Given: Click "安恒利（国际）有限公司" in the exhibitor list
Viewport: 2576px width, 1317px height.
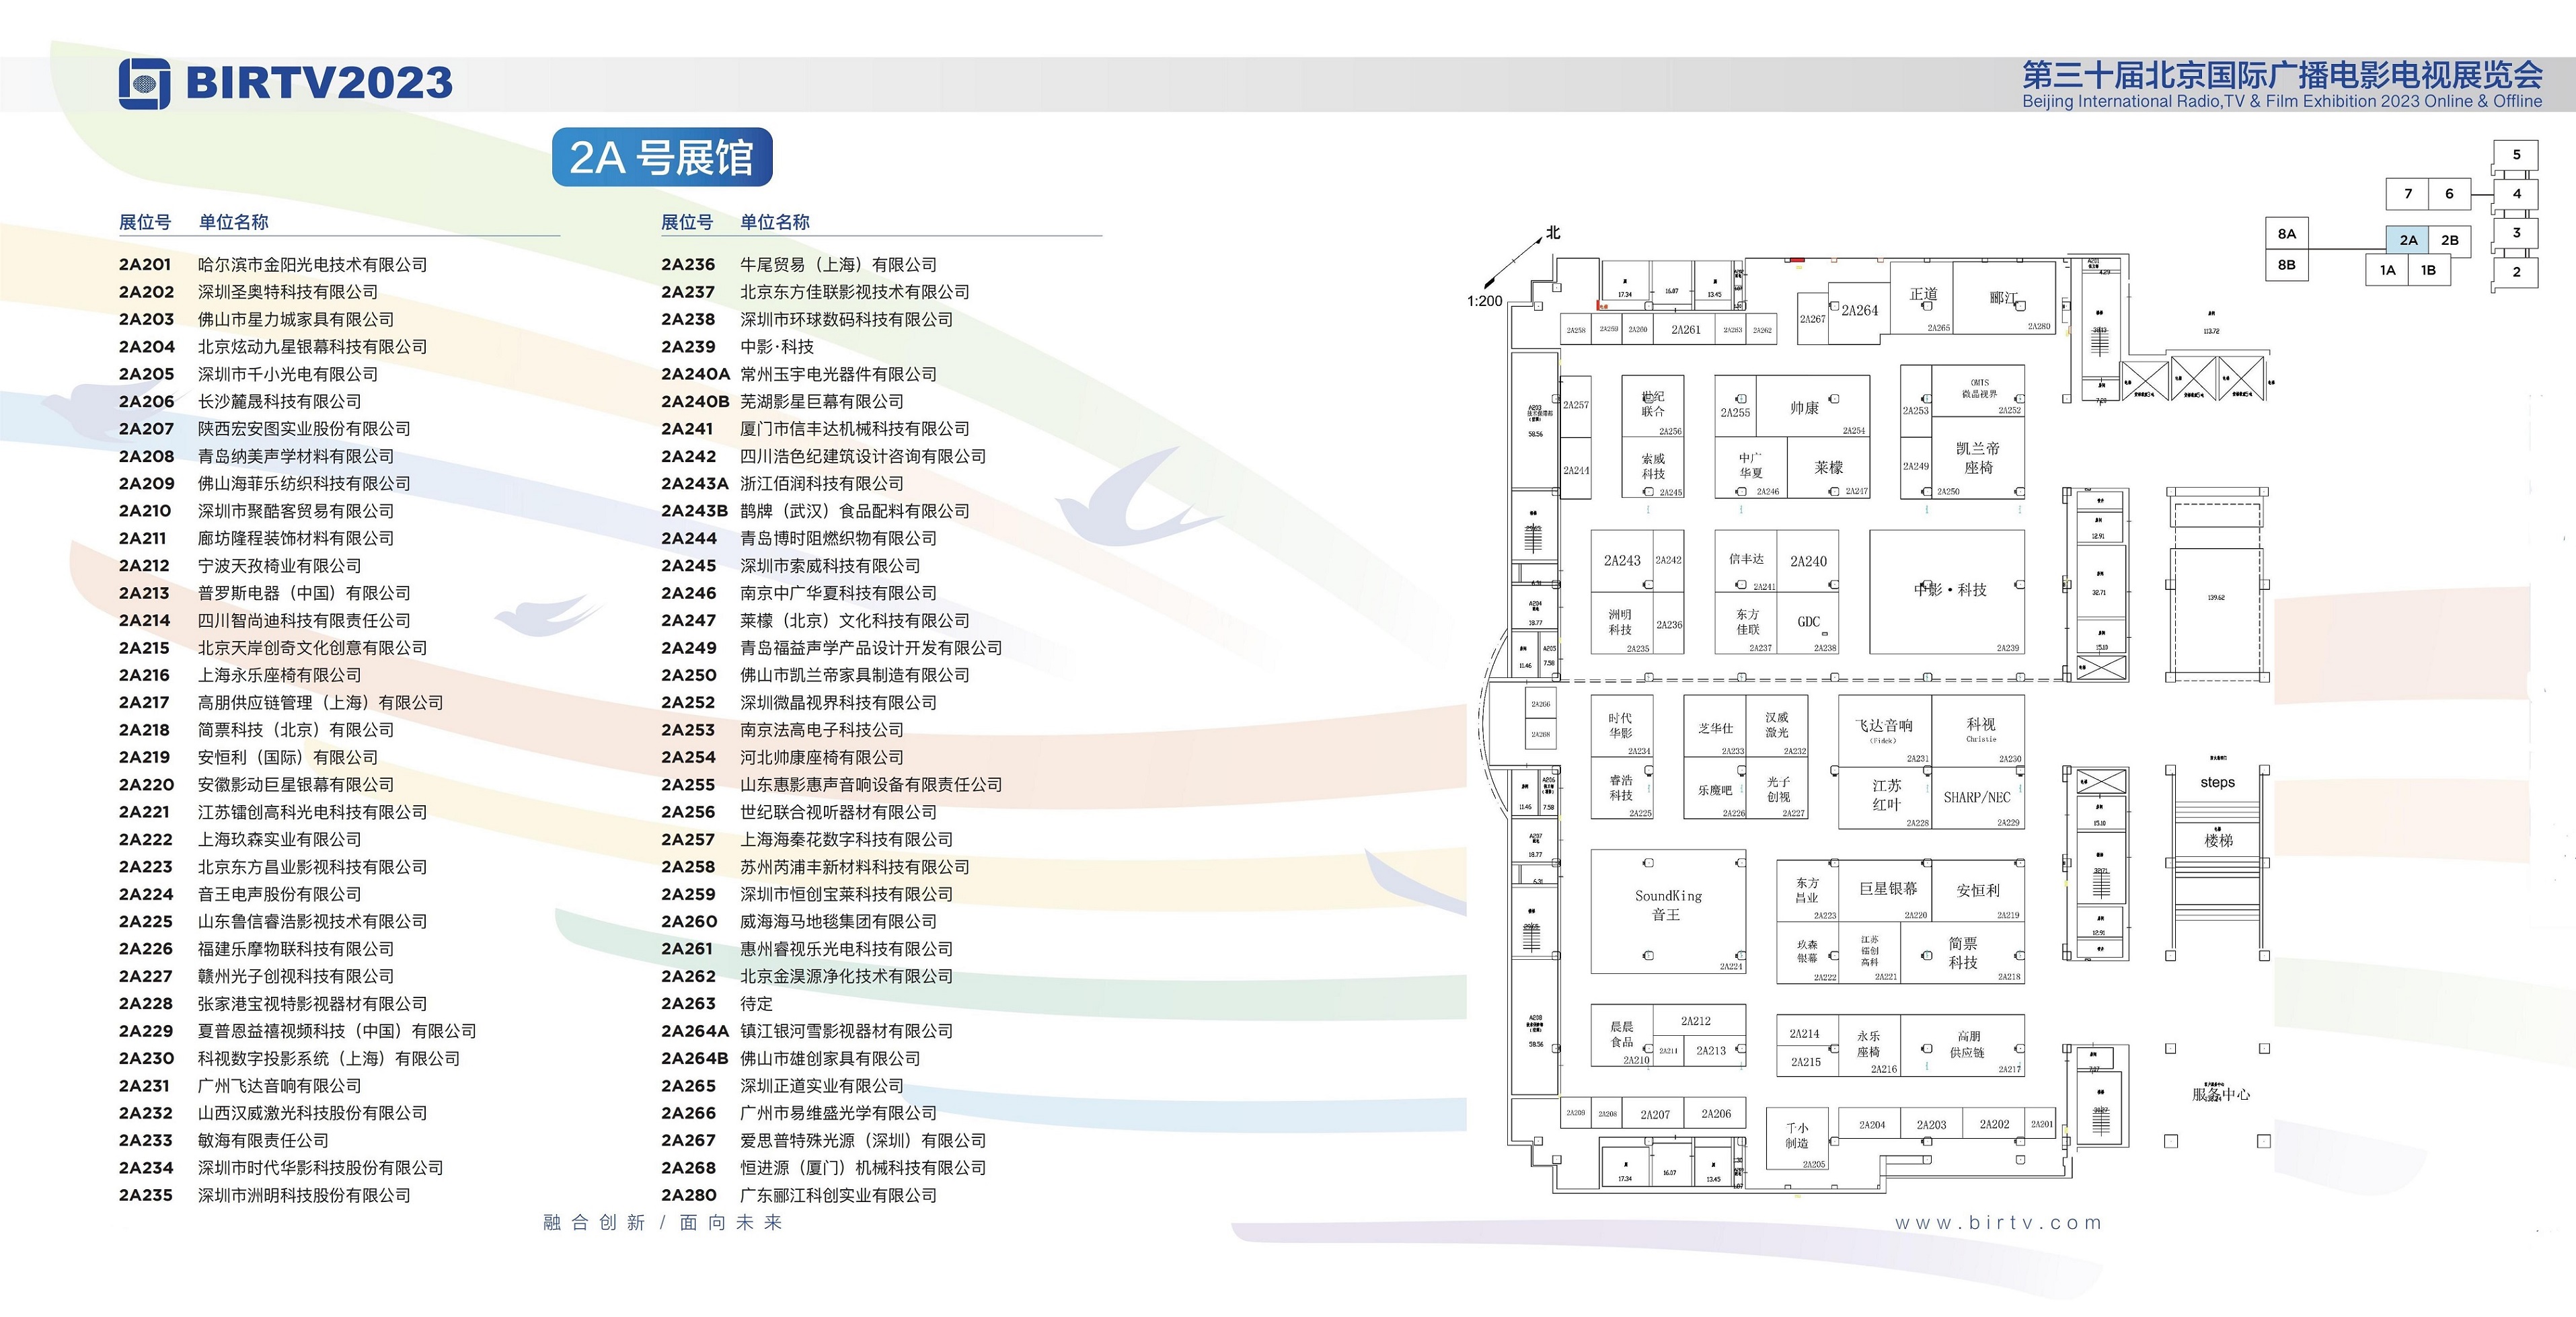Looking at the screenshot, I should (x=288, y=757).
